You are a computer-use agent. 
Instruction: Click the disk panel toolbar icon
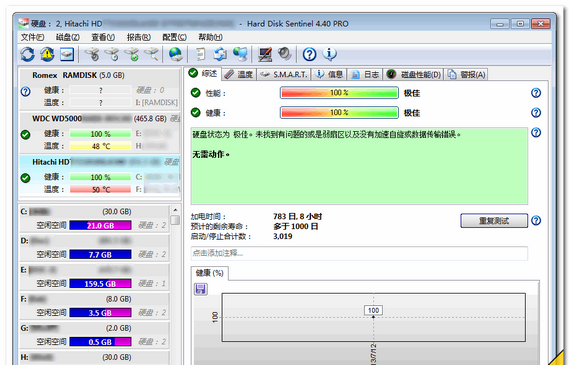tap(67, 55)
